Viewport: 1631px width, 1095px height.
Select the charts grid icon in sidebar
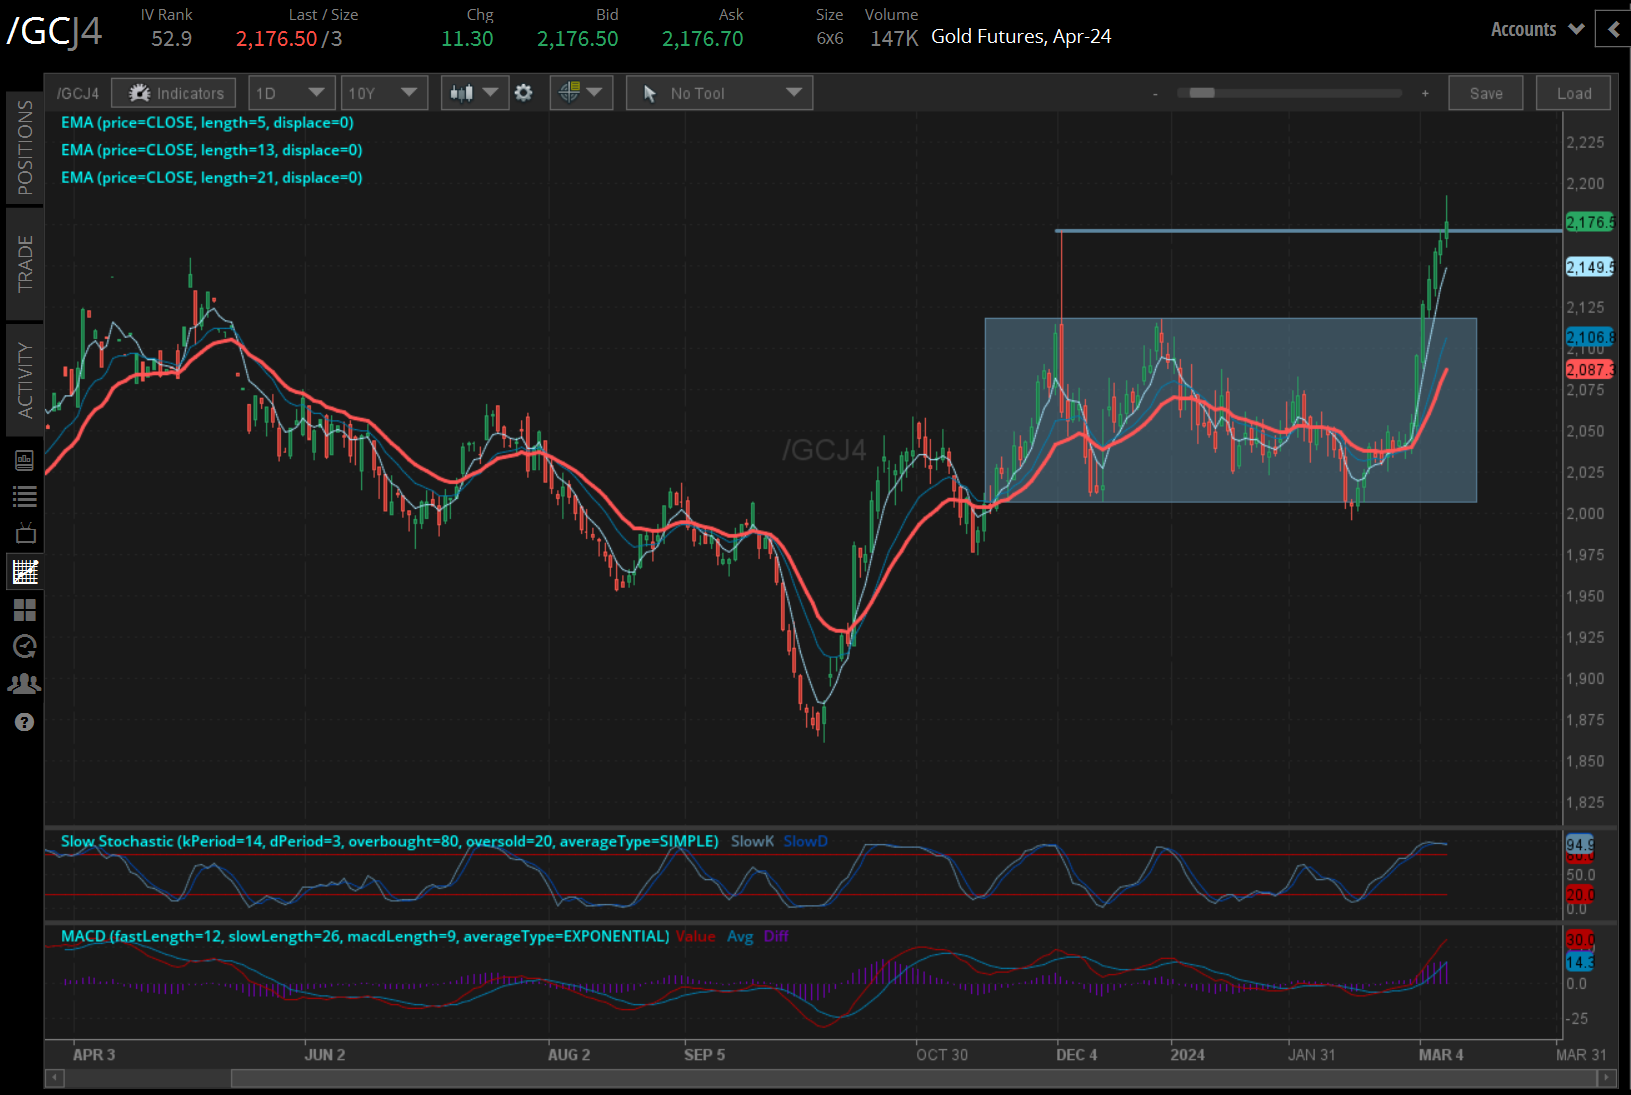click(x=24, y=572)
